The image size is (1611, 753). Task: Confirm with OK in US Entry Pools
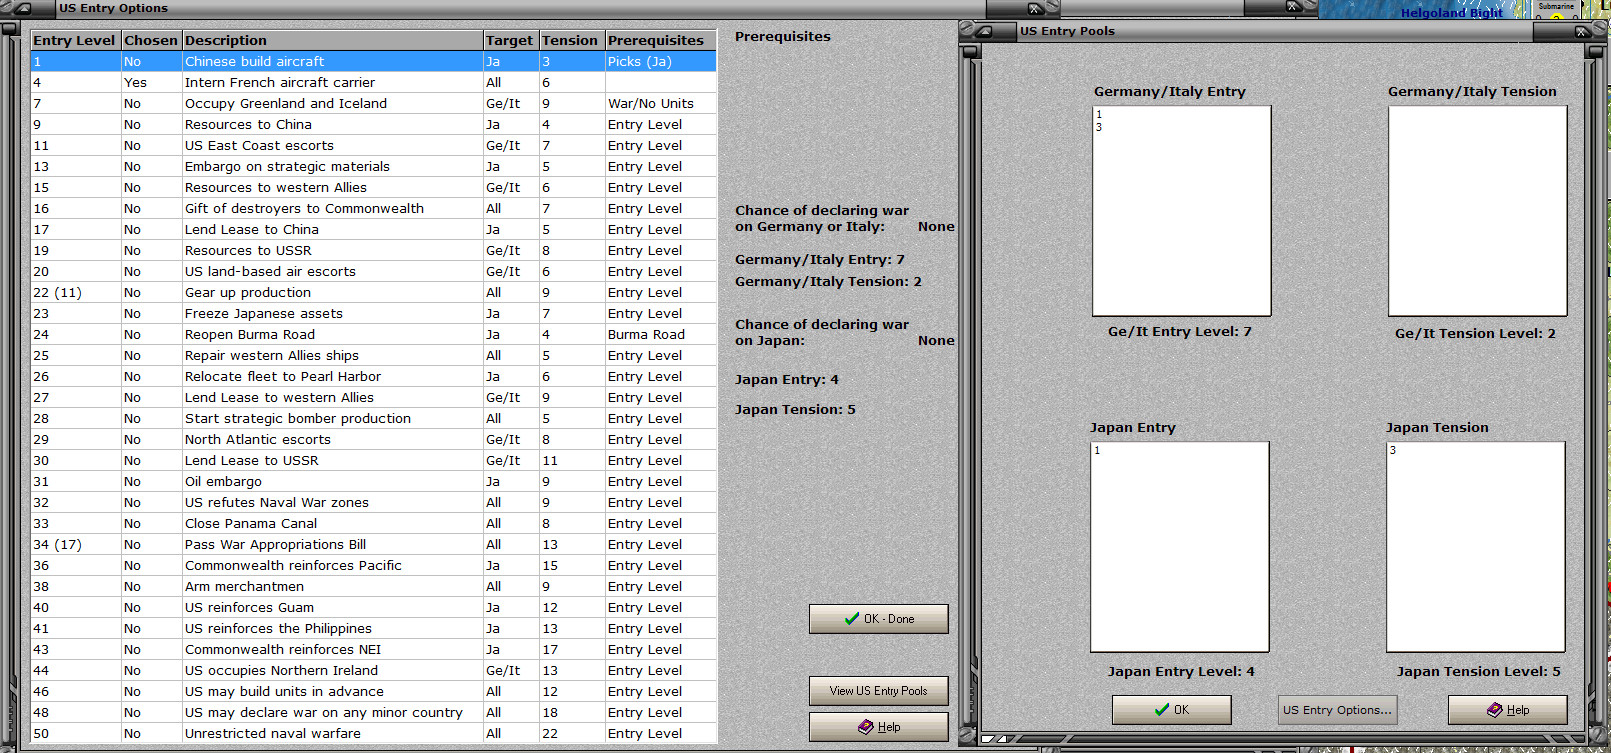[x=1172, y=710]
